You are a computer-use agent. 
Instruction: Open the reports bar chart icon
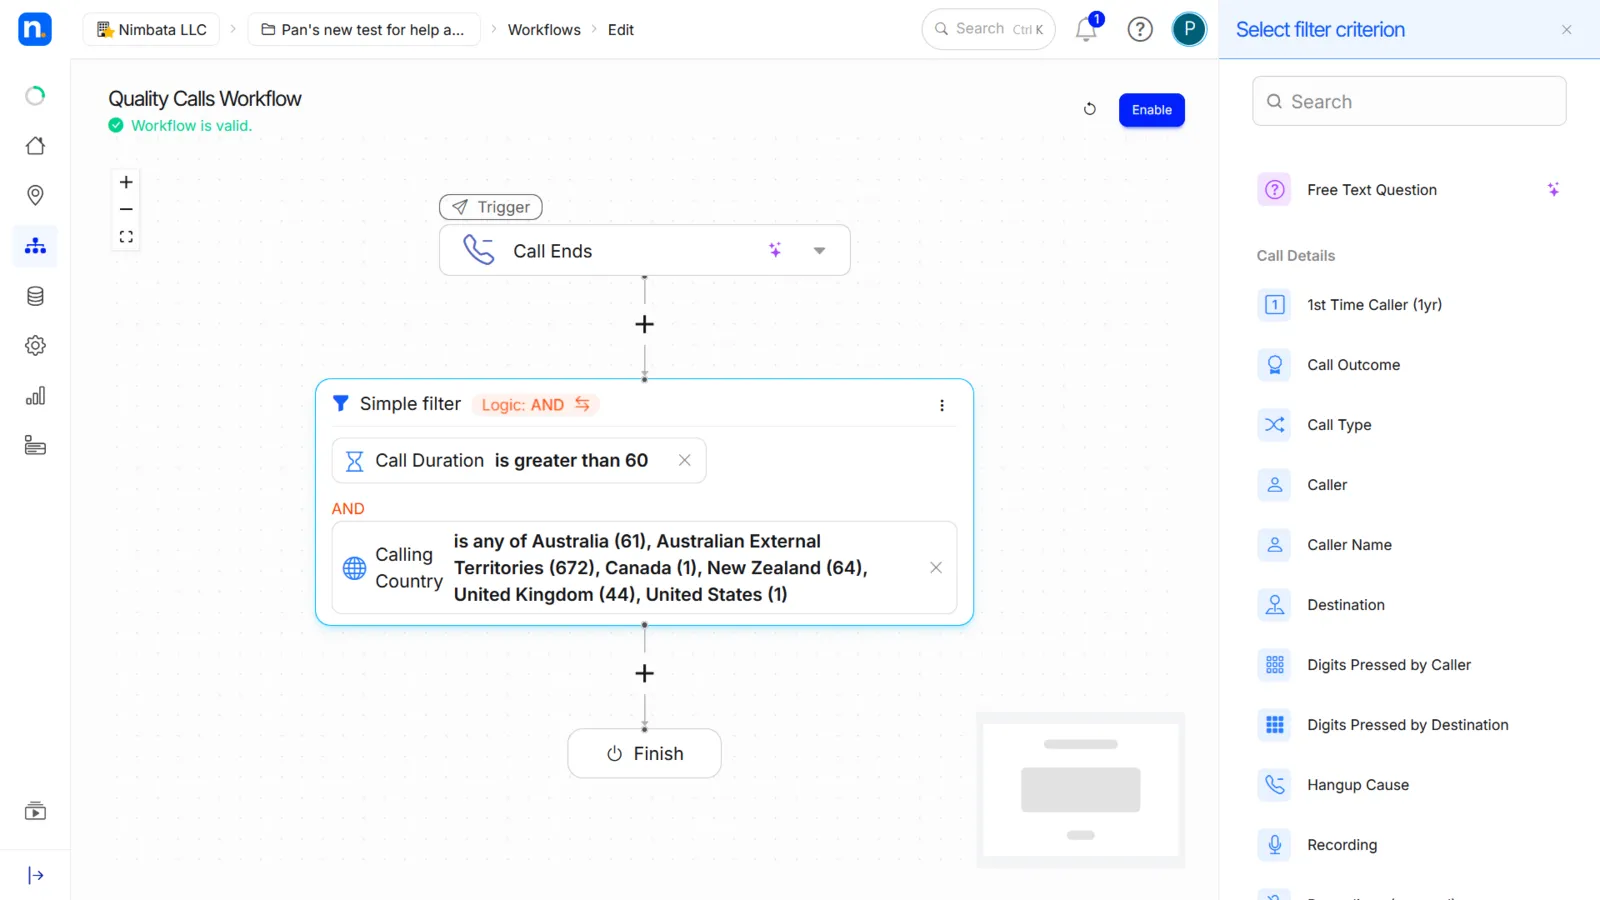click(35, 396)
